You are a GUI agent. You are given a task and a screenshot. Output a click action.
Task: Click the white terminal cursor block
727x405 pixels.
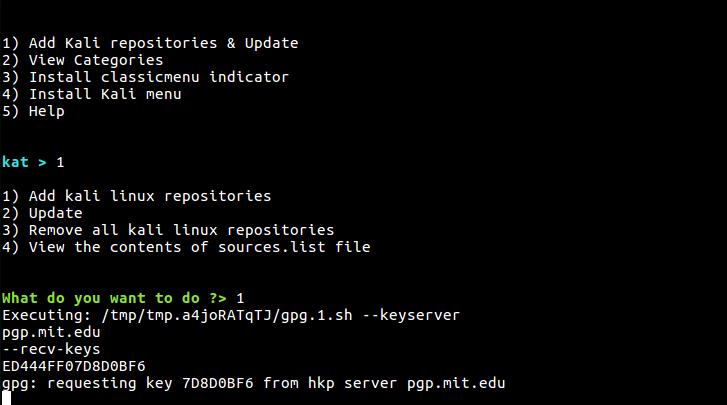[x=7, y=398]
